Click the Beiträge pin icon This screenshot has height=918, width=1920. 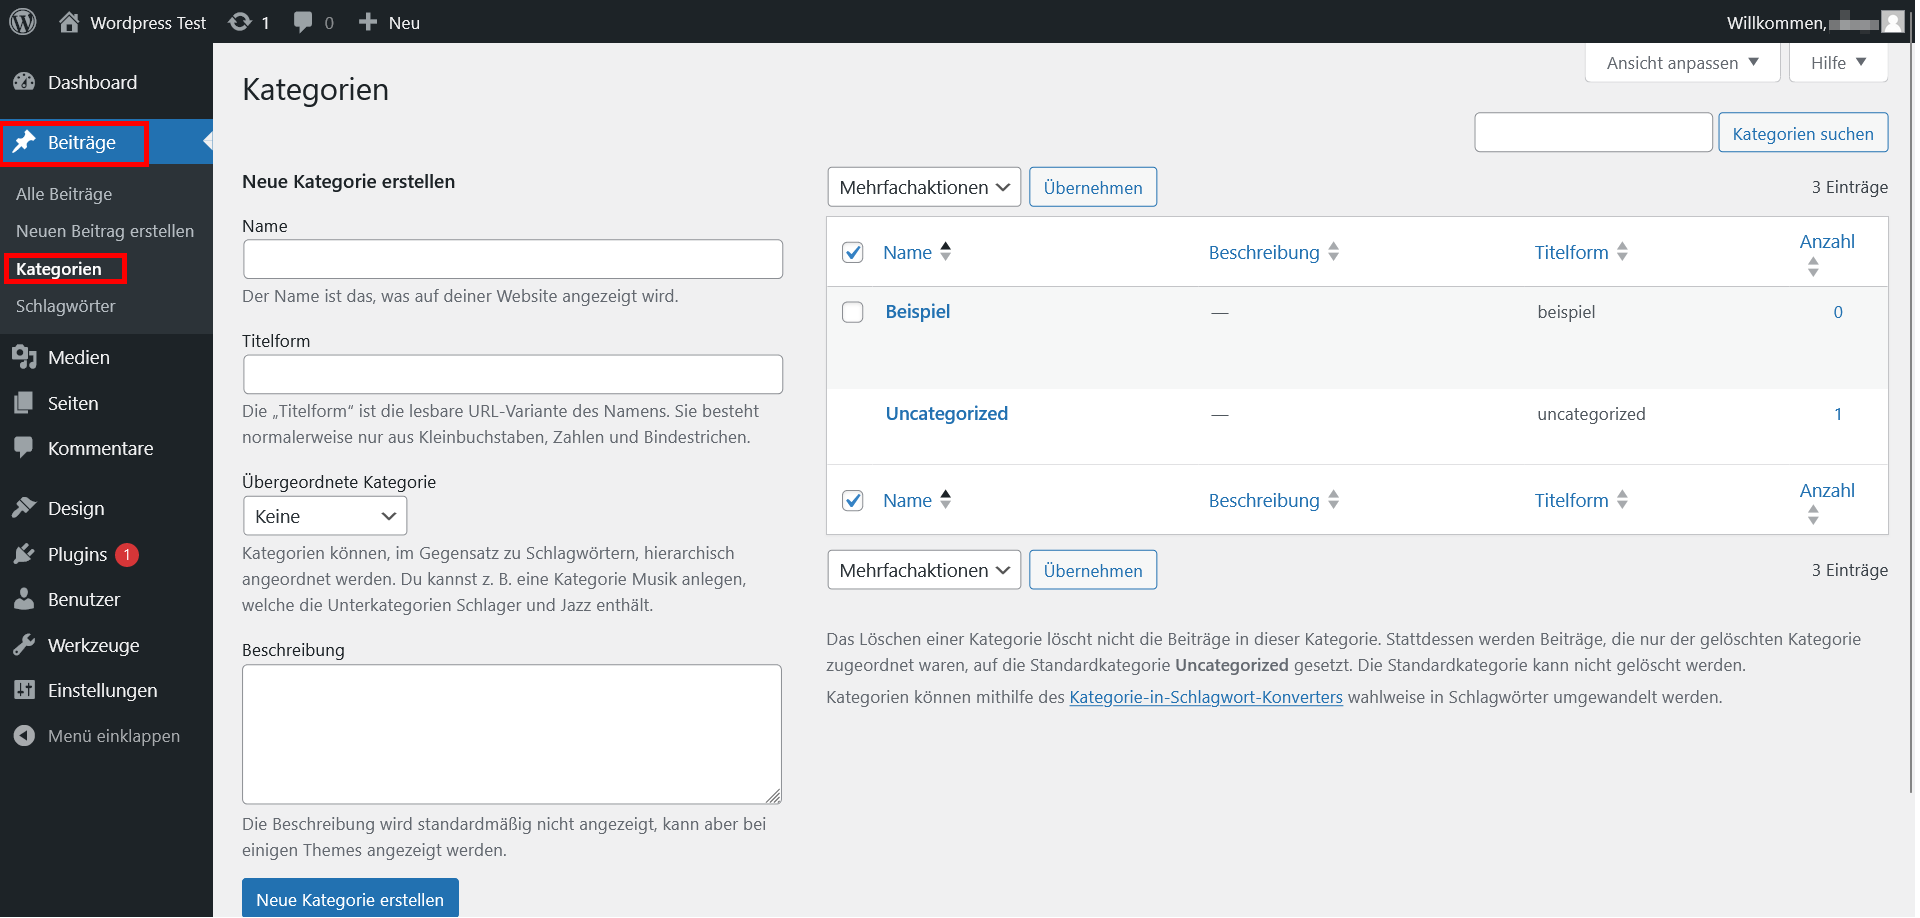[x=24, y=142]
